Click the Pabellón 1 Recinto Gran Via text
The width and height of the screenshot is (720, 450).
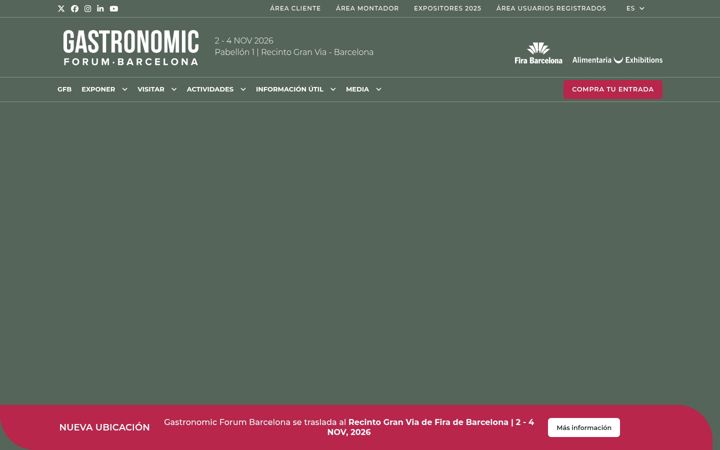tap(294, 52)
